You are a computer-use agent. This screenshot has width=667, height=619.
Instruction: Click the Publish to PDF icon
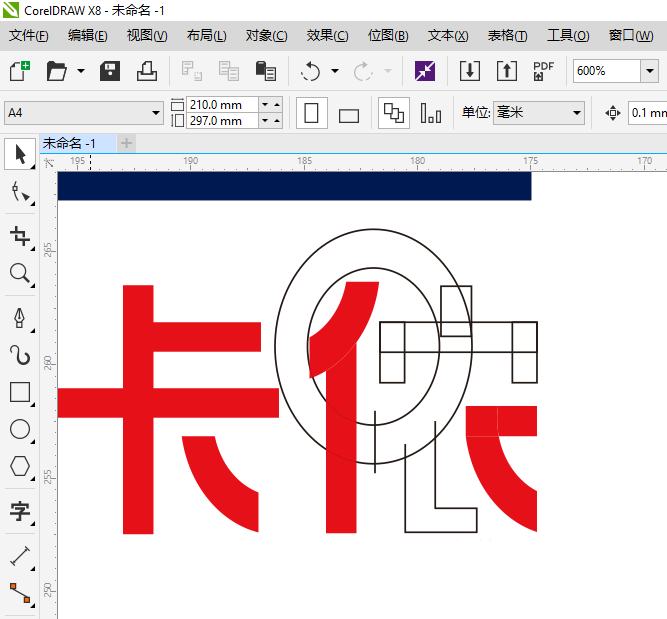(x=543, y=71)
